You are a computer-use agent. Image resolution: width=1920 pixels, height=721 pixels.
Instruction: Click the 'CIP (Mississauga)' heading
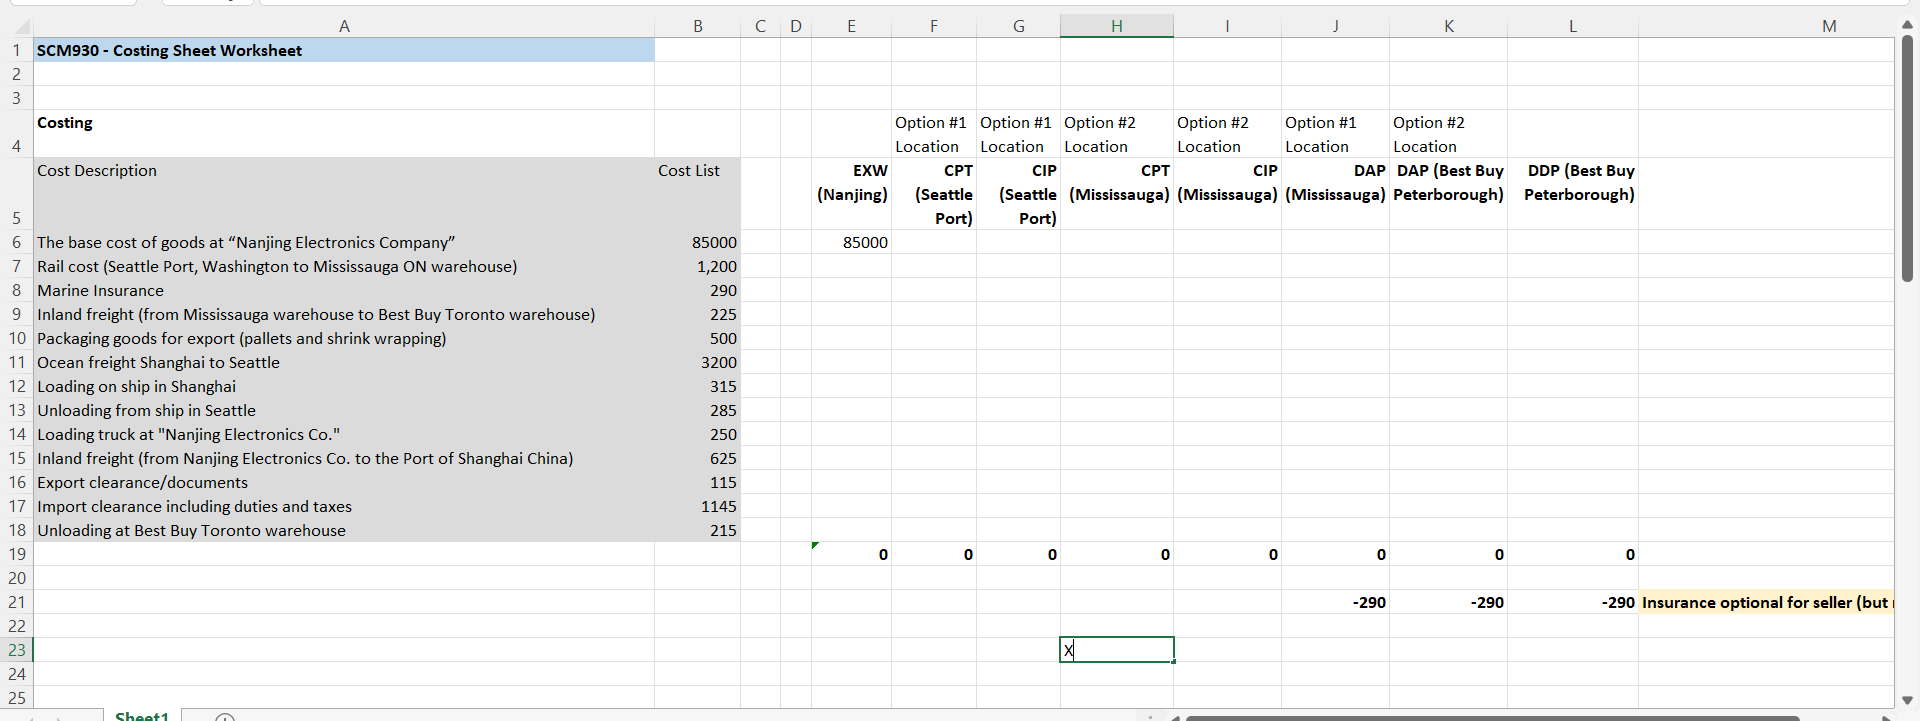pos(1227,194)
